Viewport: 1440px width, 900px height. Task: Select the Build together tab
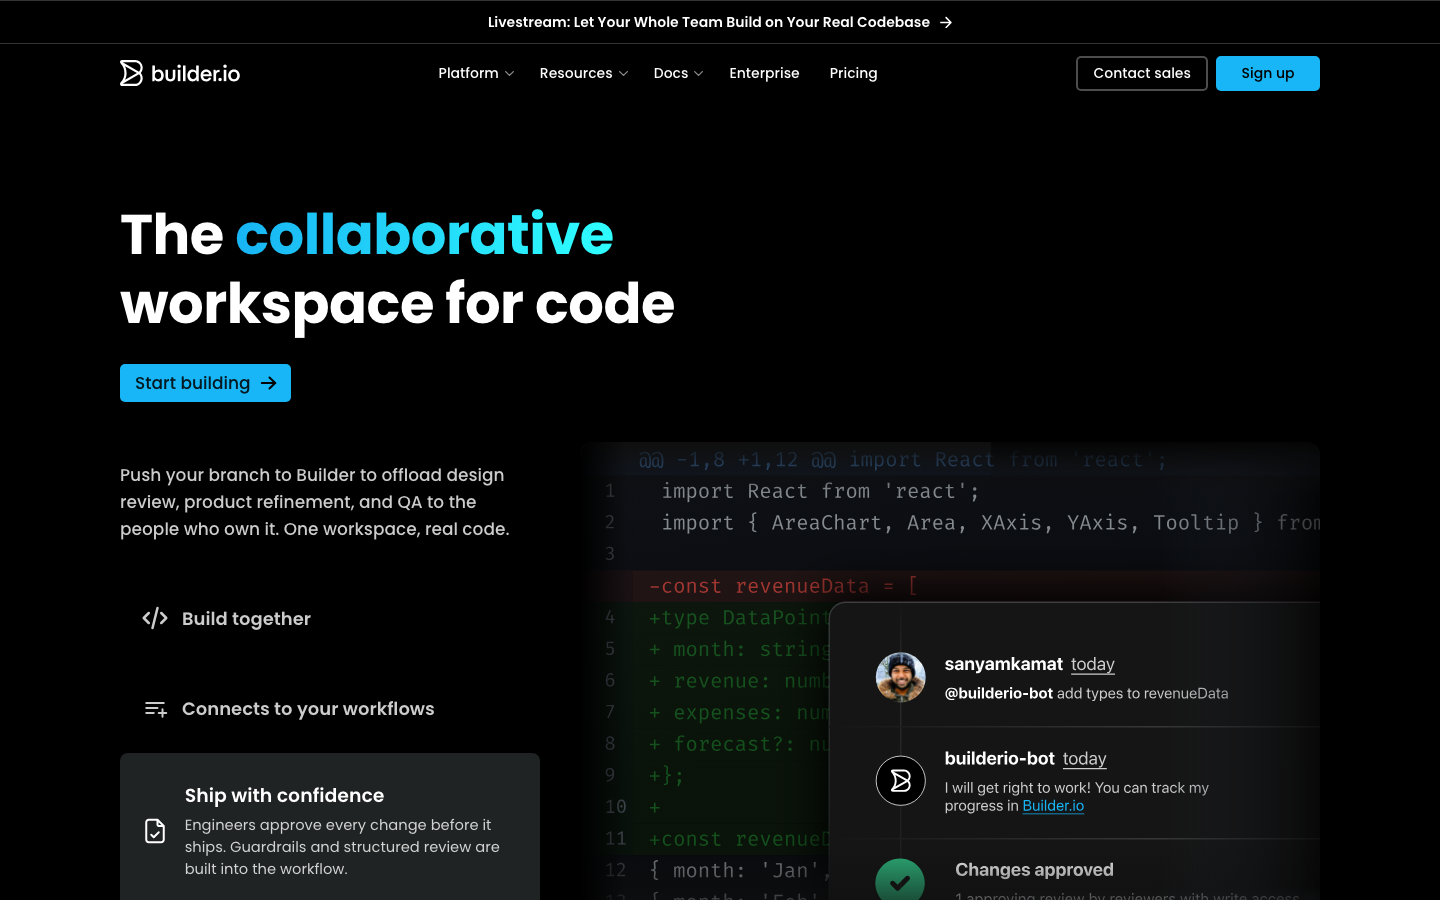click(x=330, y=618)
